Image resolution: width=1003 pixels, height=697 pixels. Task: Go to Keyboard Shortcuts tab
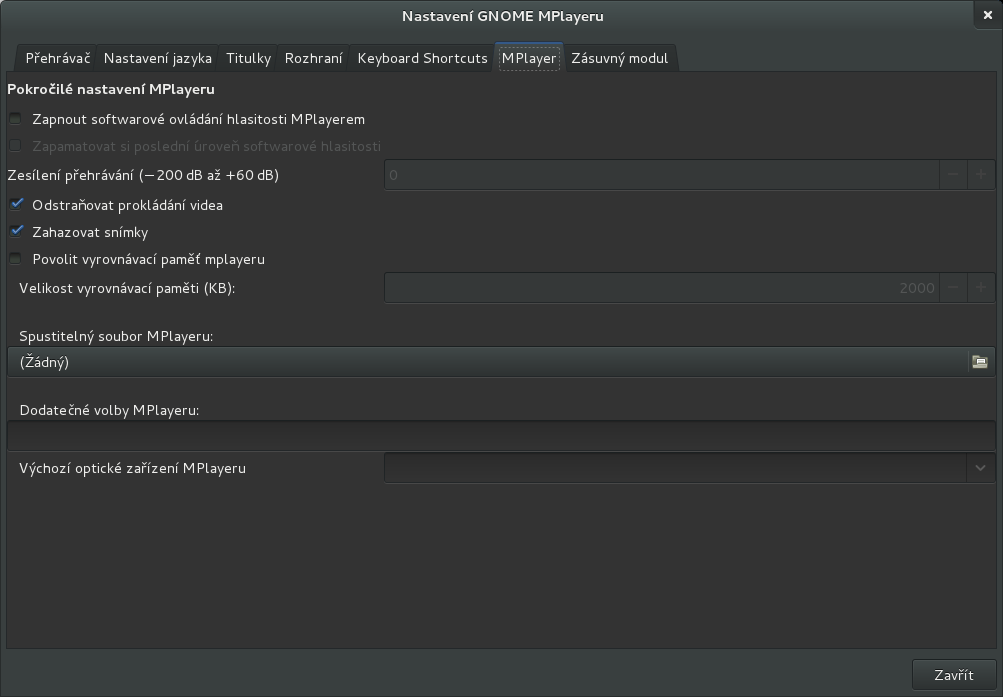422,58
